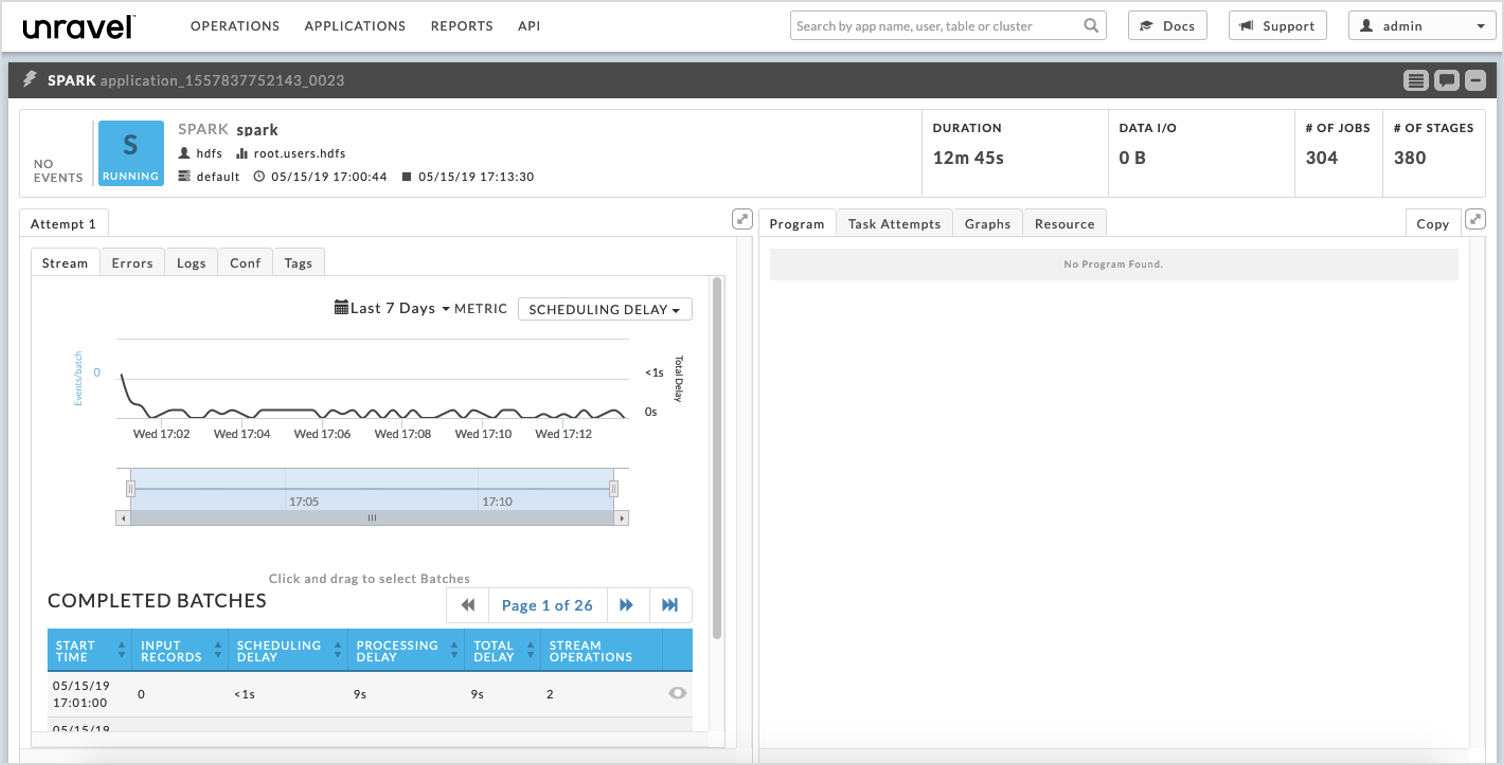Click the search magnifier icon
The width and height of the screenshot is (1504, 765).
(x=1091, y=26)
